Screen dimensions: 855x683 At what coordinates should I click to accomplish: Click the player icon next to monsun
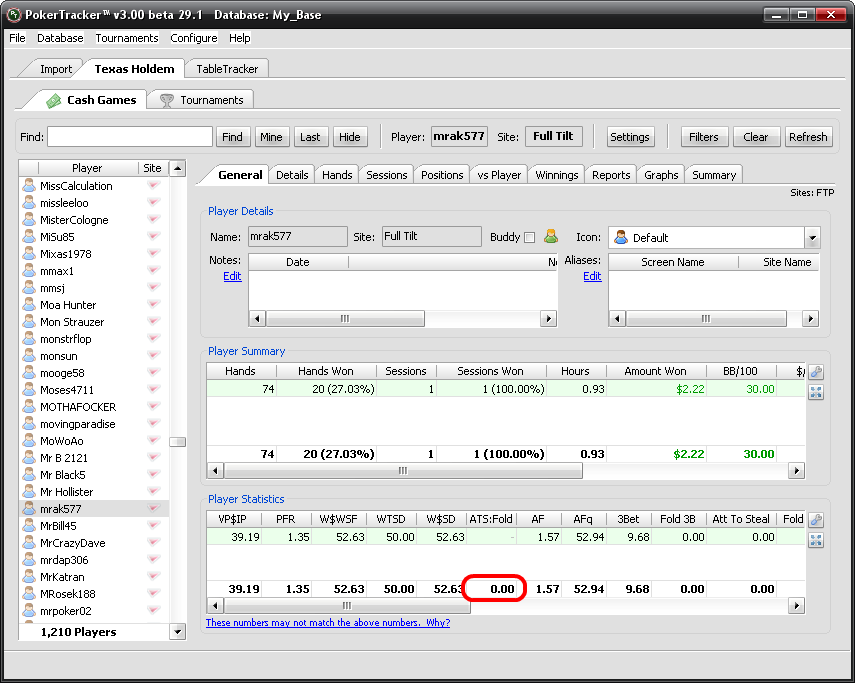29,356
